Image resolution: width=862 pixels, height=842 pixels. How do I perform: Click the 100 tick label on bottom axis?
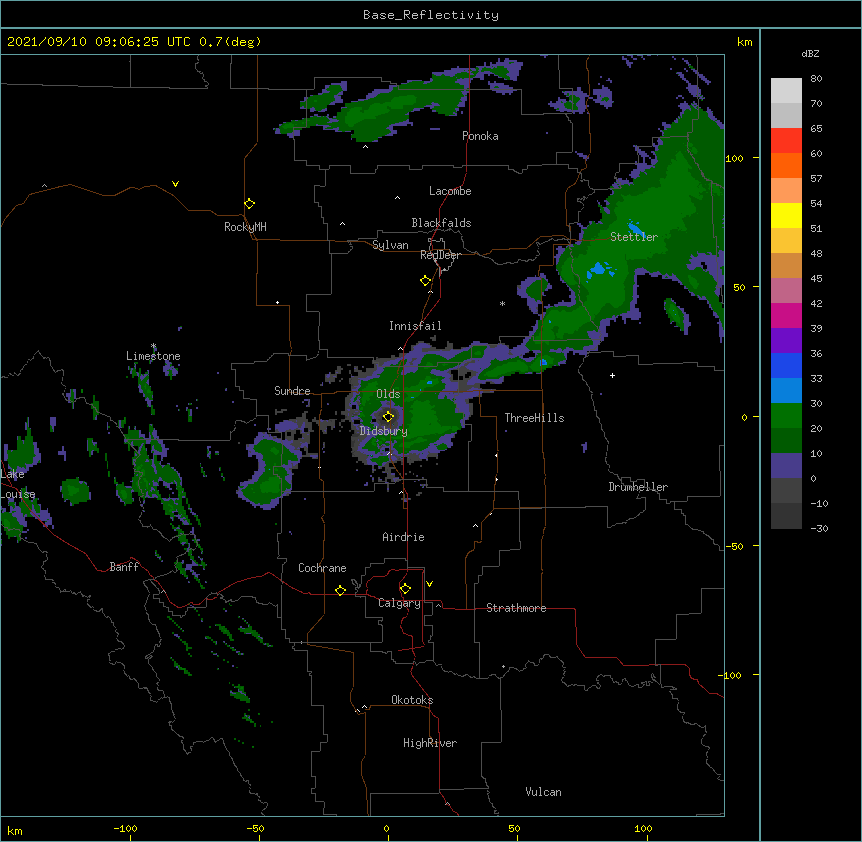[643, 829]
